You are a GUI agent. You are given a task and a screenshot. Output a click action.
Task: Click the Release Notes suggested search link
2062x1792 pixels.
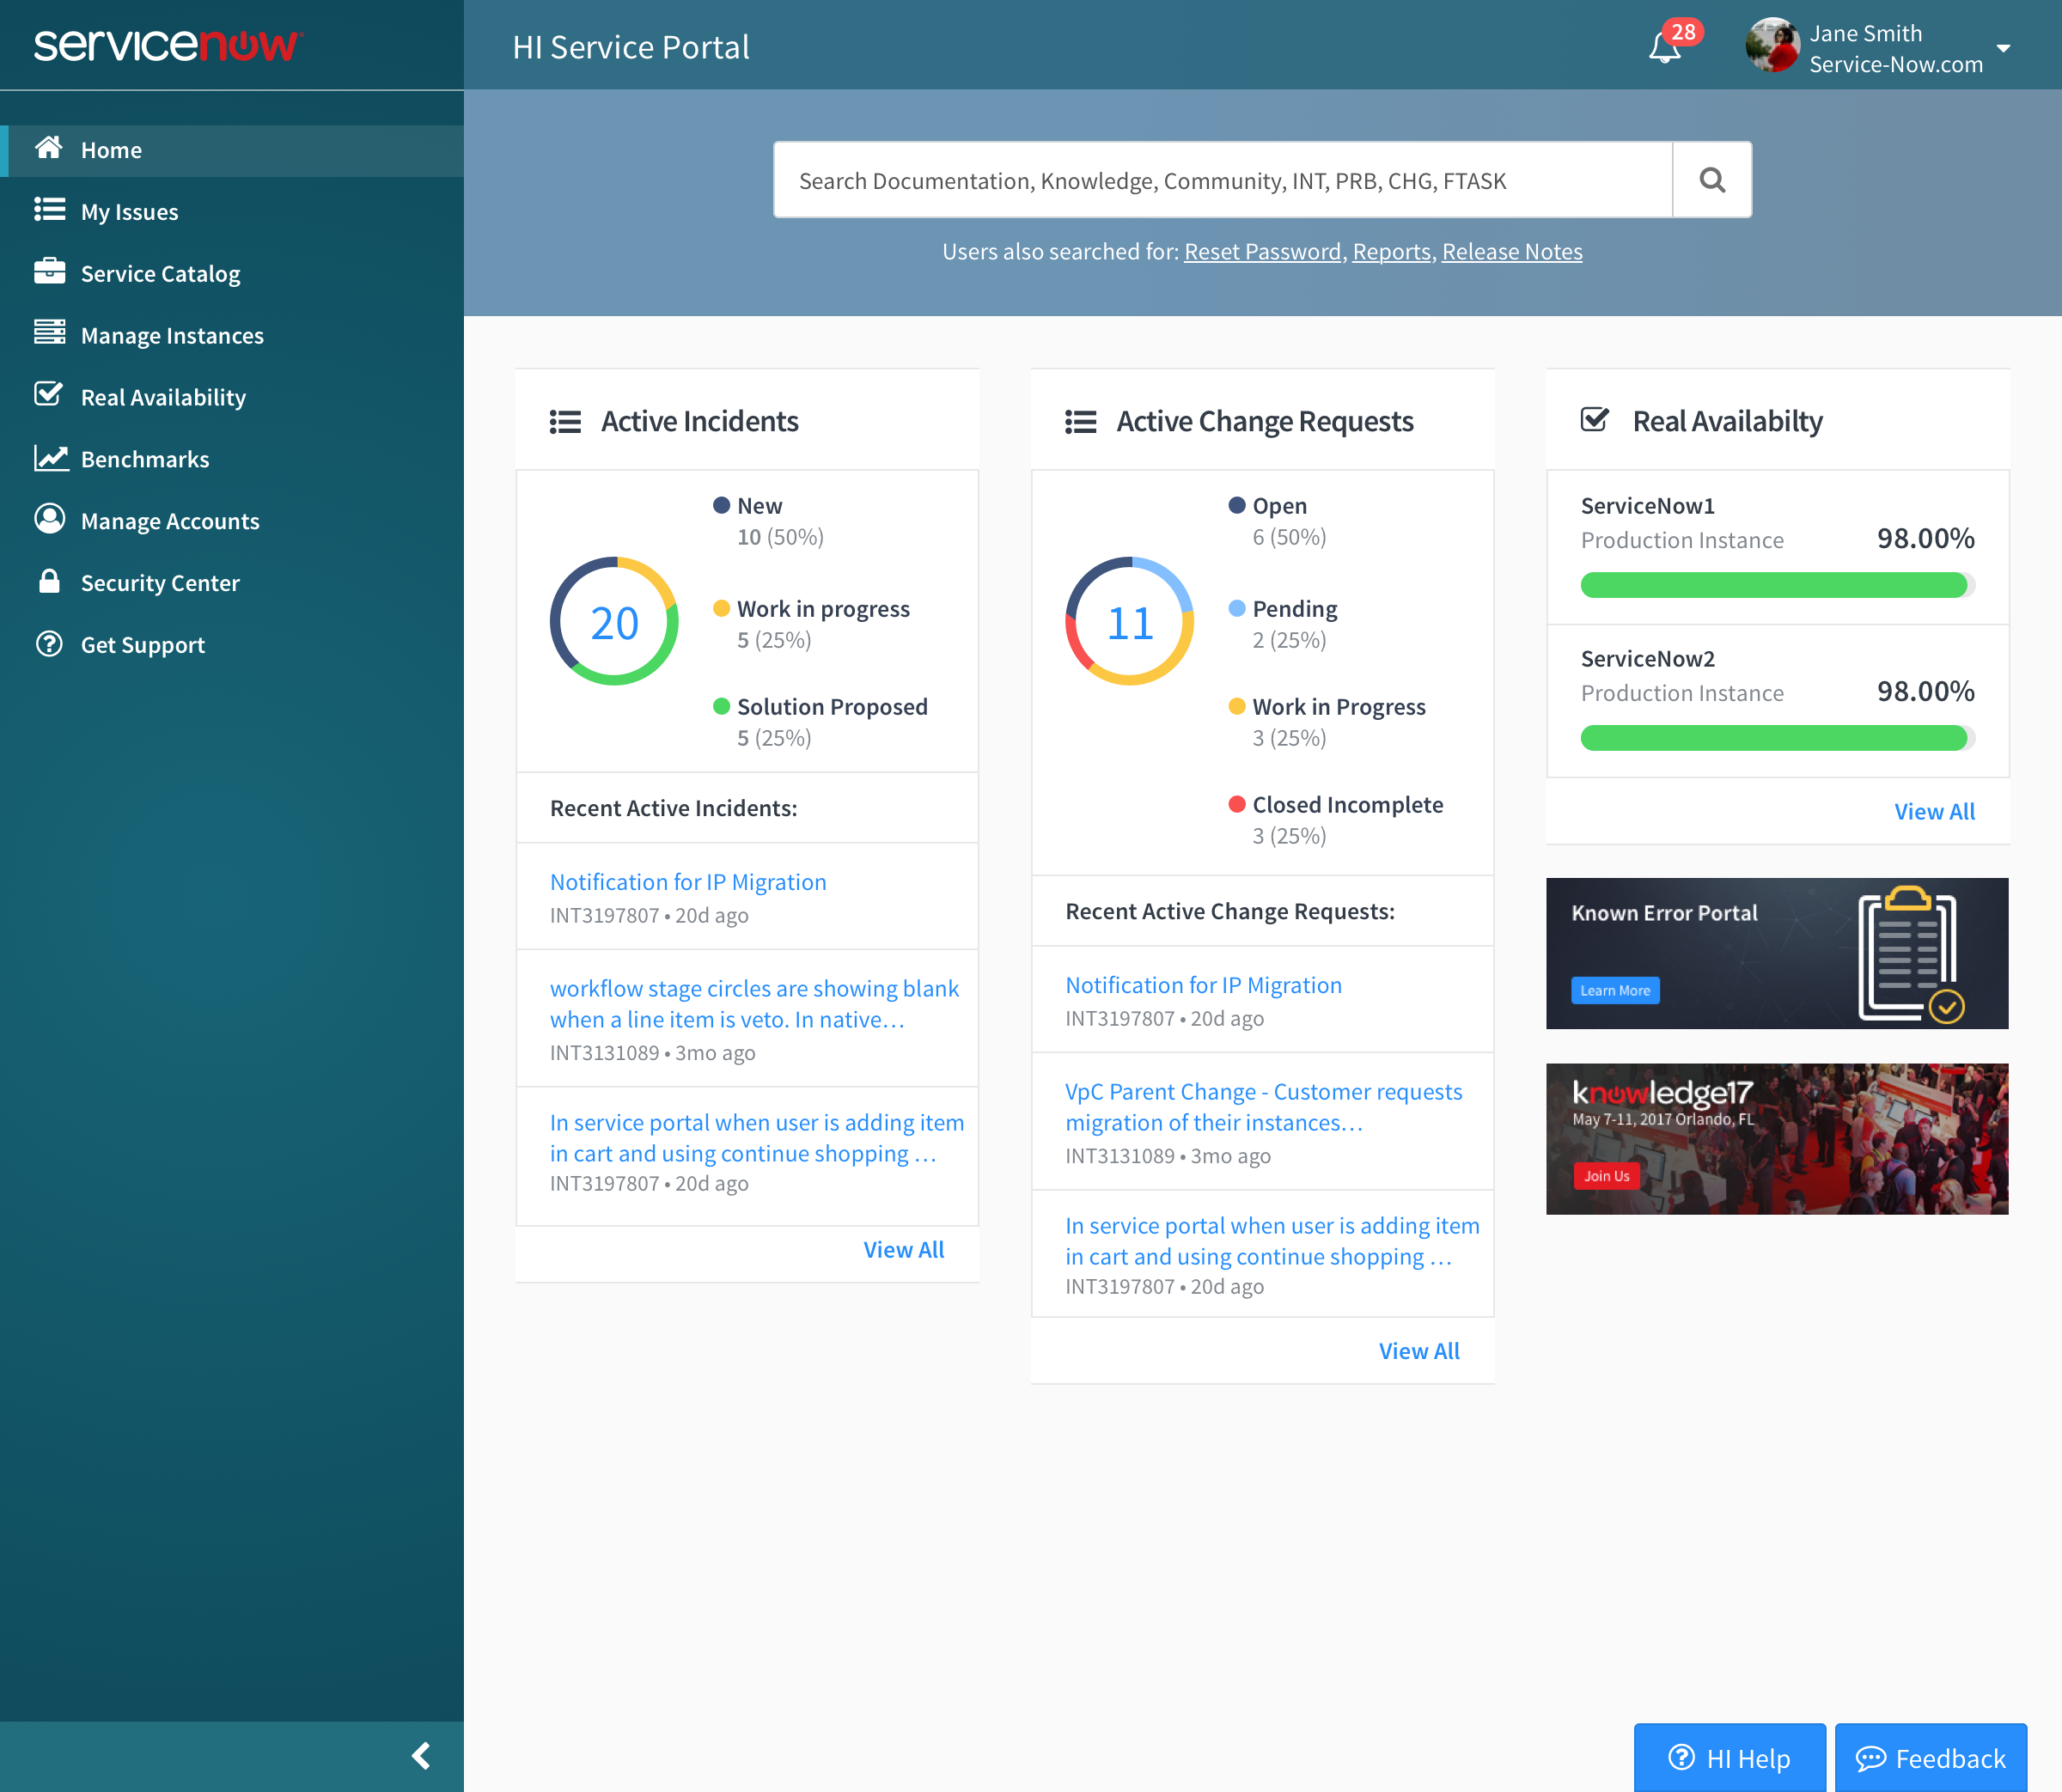[x=1512, y=252]
